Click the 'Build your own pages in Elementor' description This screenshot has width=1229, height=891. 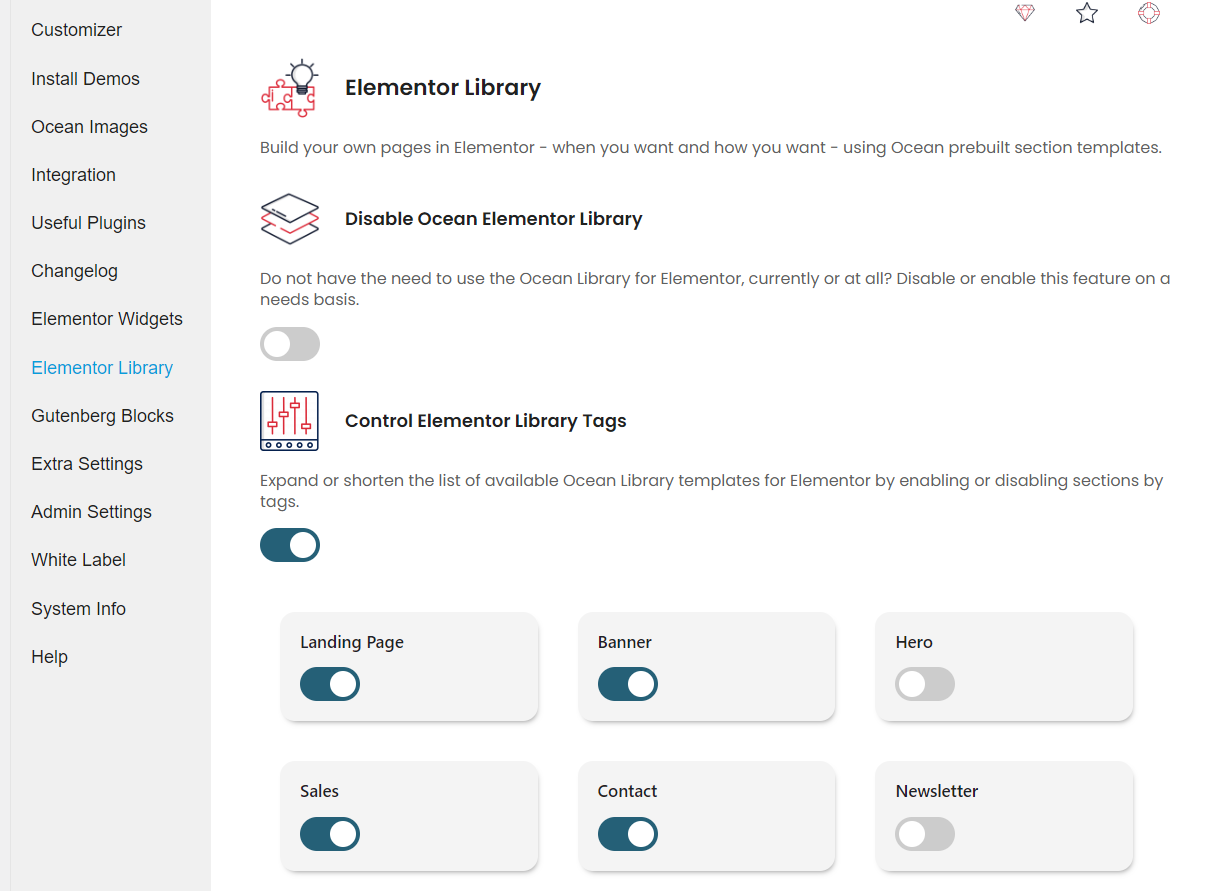tap(711, 148)
